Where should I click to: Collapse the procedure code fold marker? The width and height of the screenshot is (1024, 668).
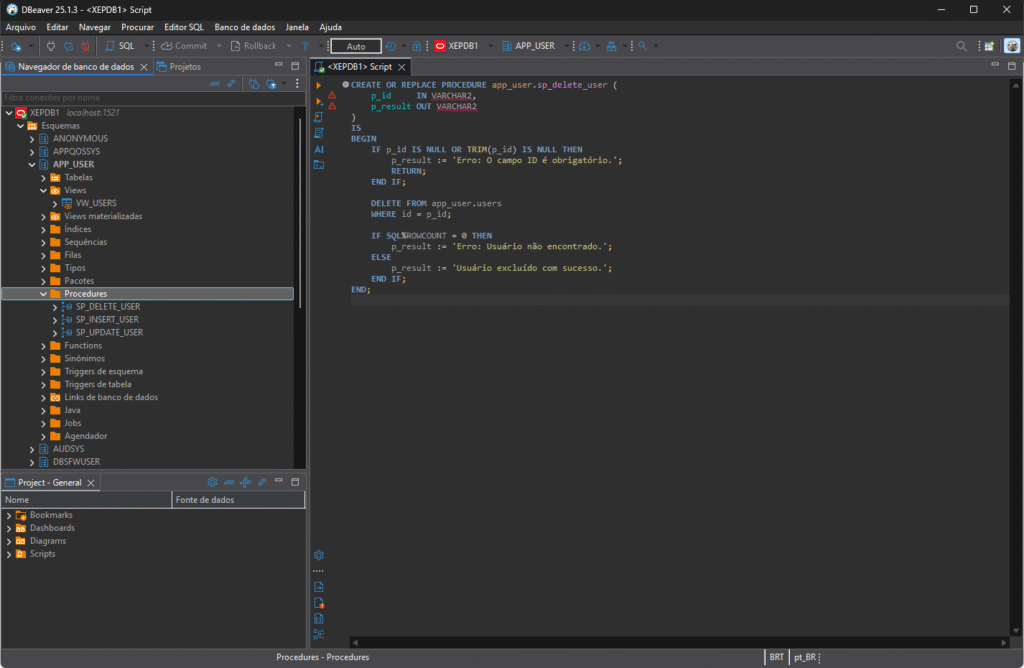[x=345, y=85]
